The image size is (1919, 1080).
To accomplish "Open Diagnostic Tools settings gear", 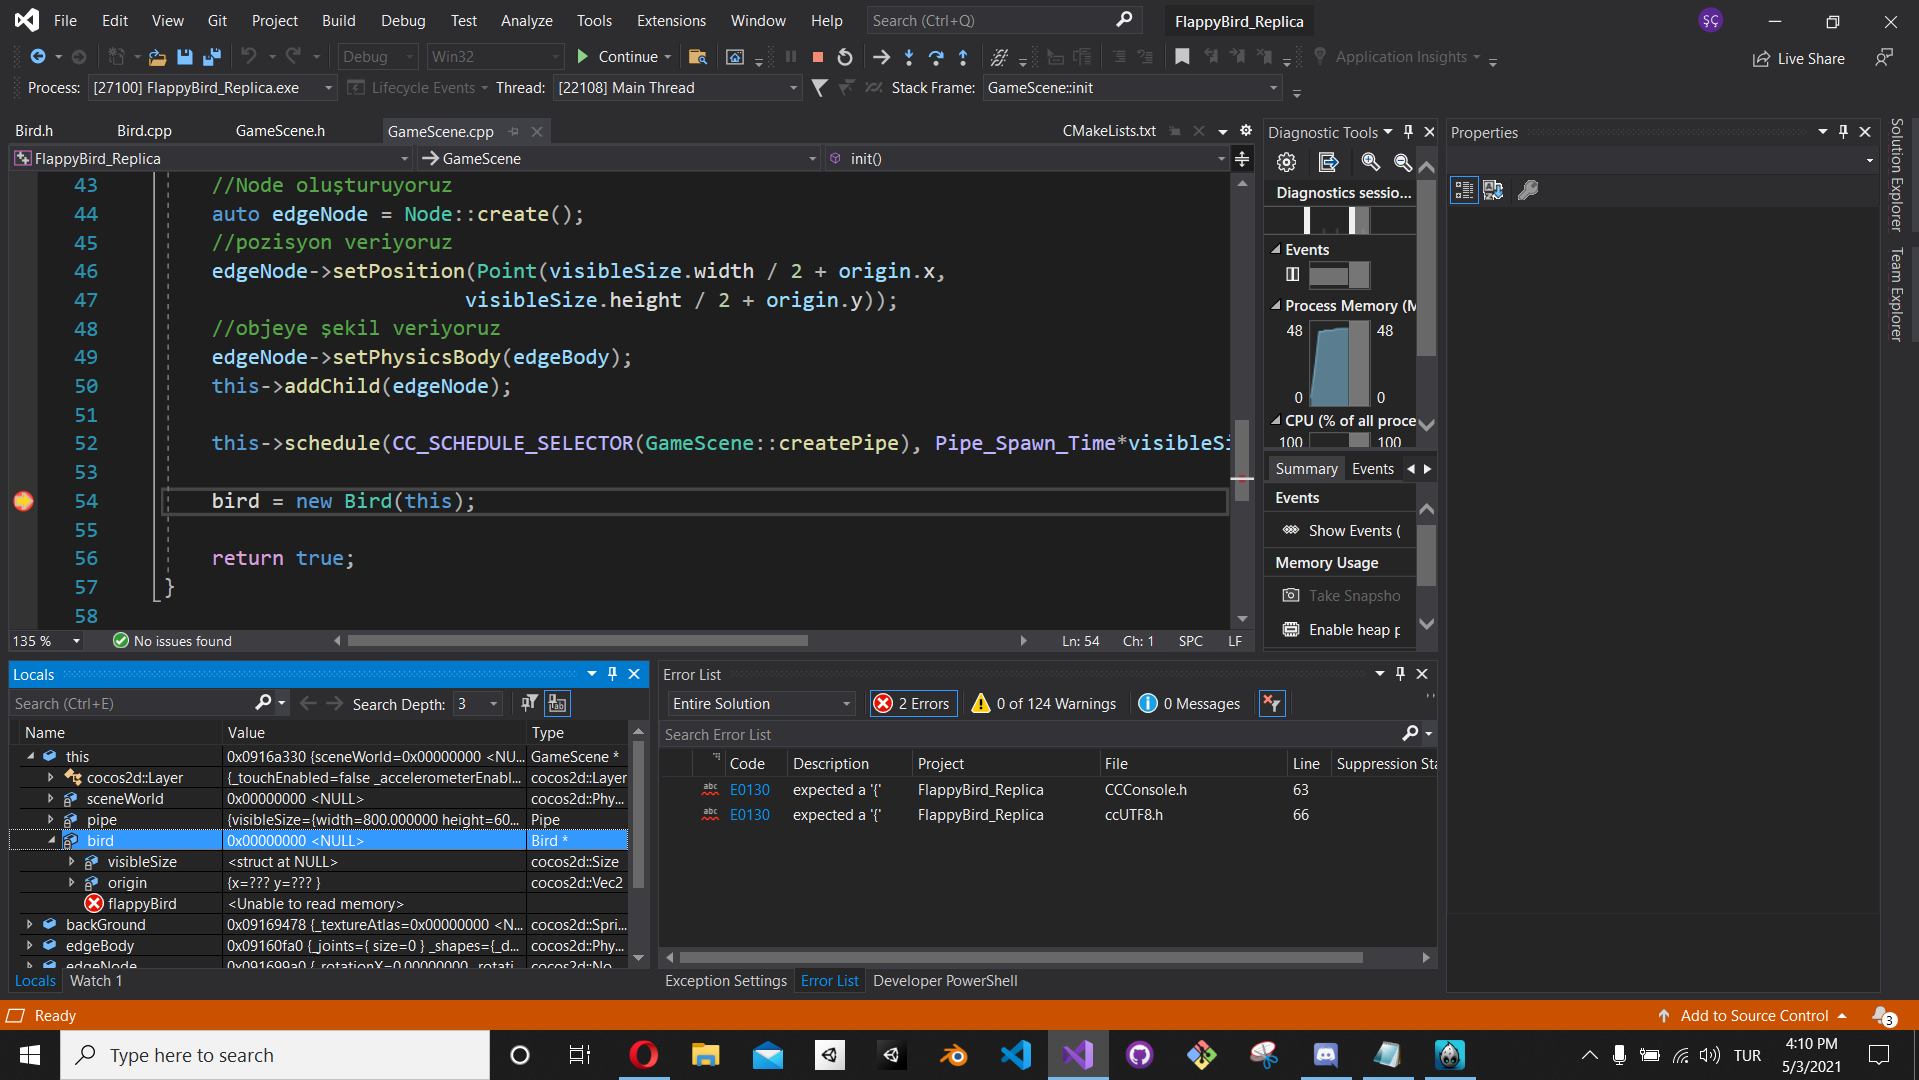I will pos(1286,162).
